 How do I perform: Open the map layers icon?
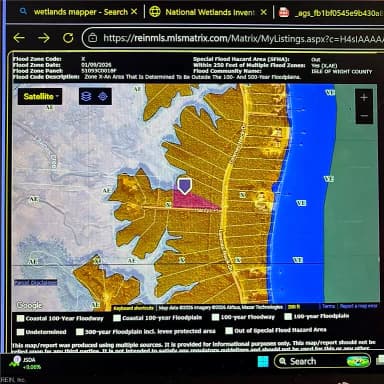click(x=86, y=97)
